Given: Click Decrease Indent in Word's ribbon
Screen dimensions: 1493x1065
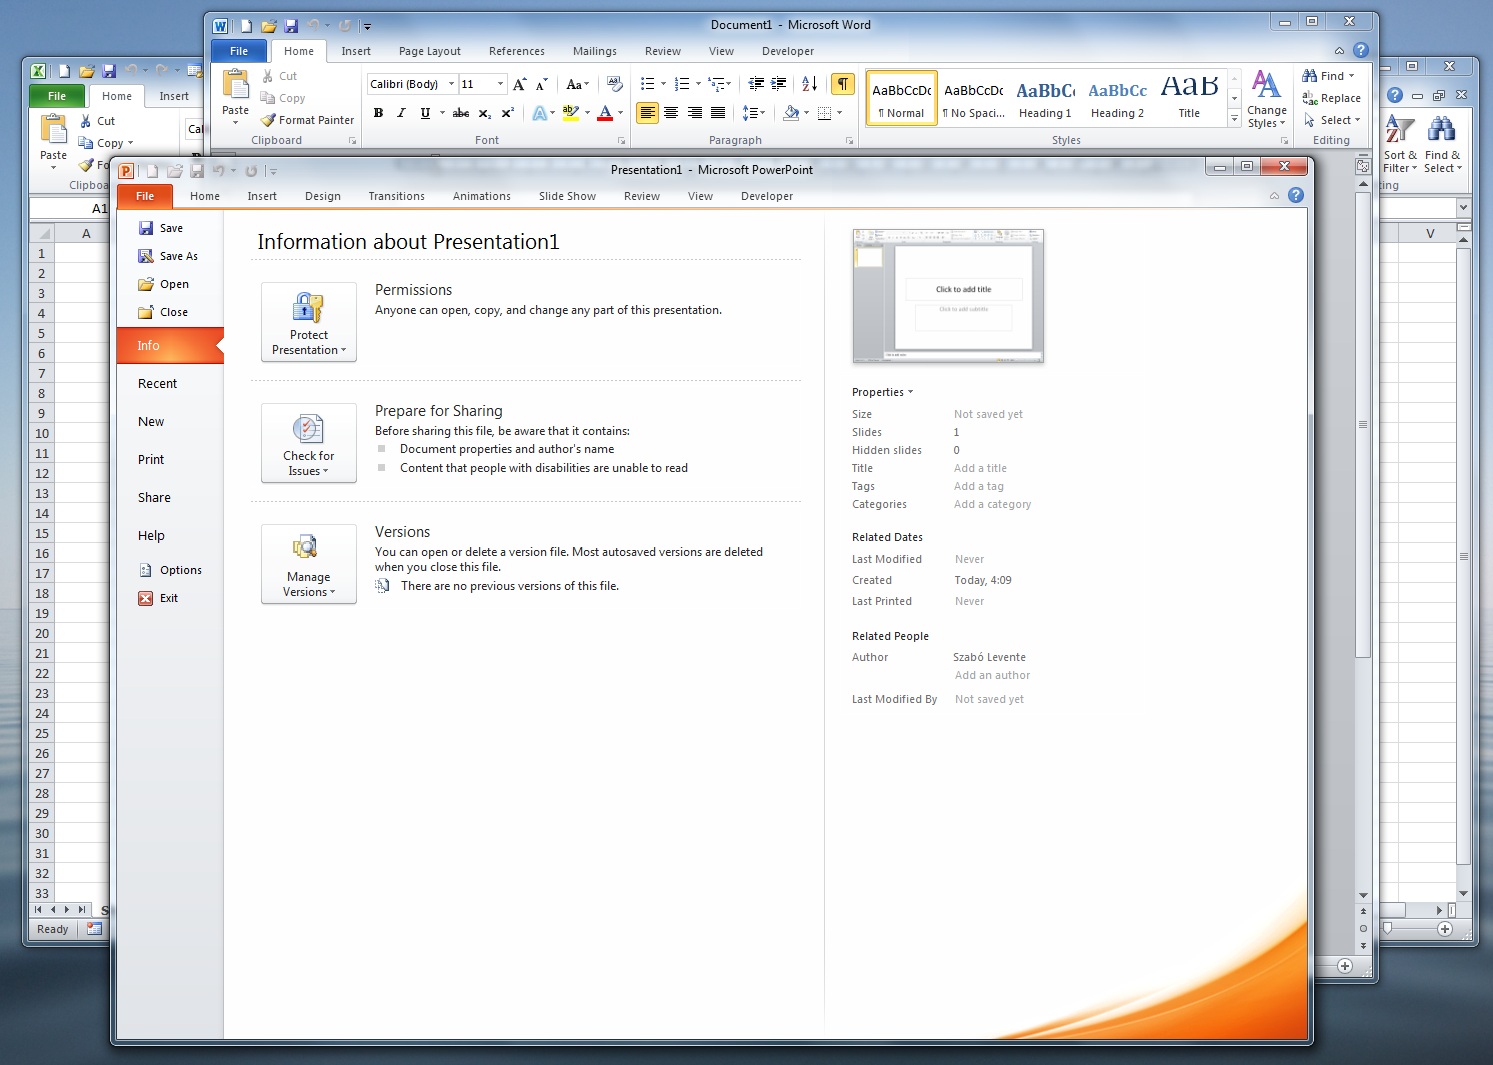Looking at the screenshot, I should [x=756, y=84].
